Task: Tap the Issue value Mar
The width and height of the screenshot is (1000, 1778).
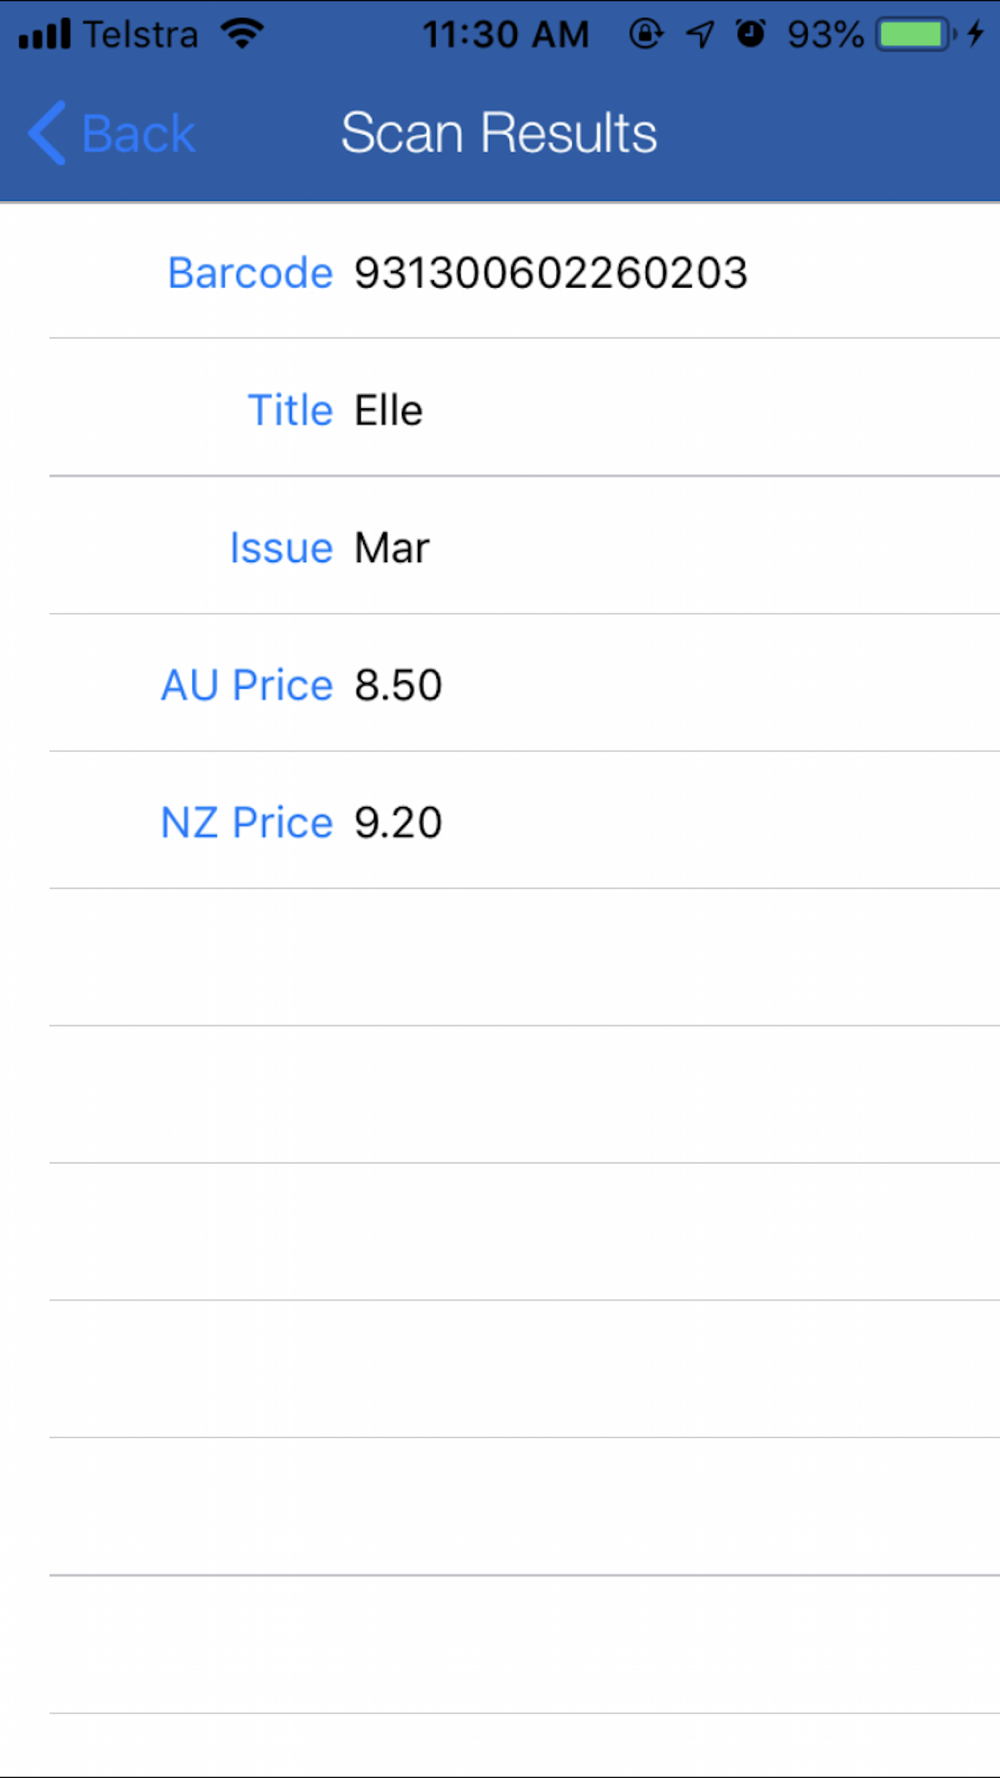Action: pyautogui.click(x=392, y=548)
